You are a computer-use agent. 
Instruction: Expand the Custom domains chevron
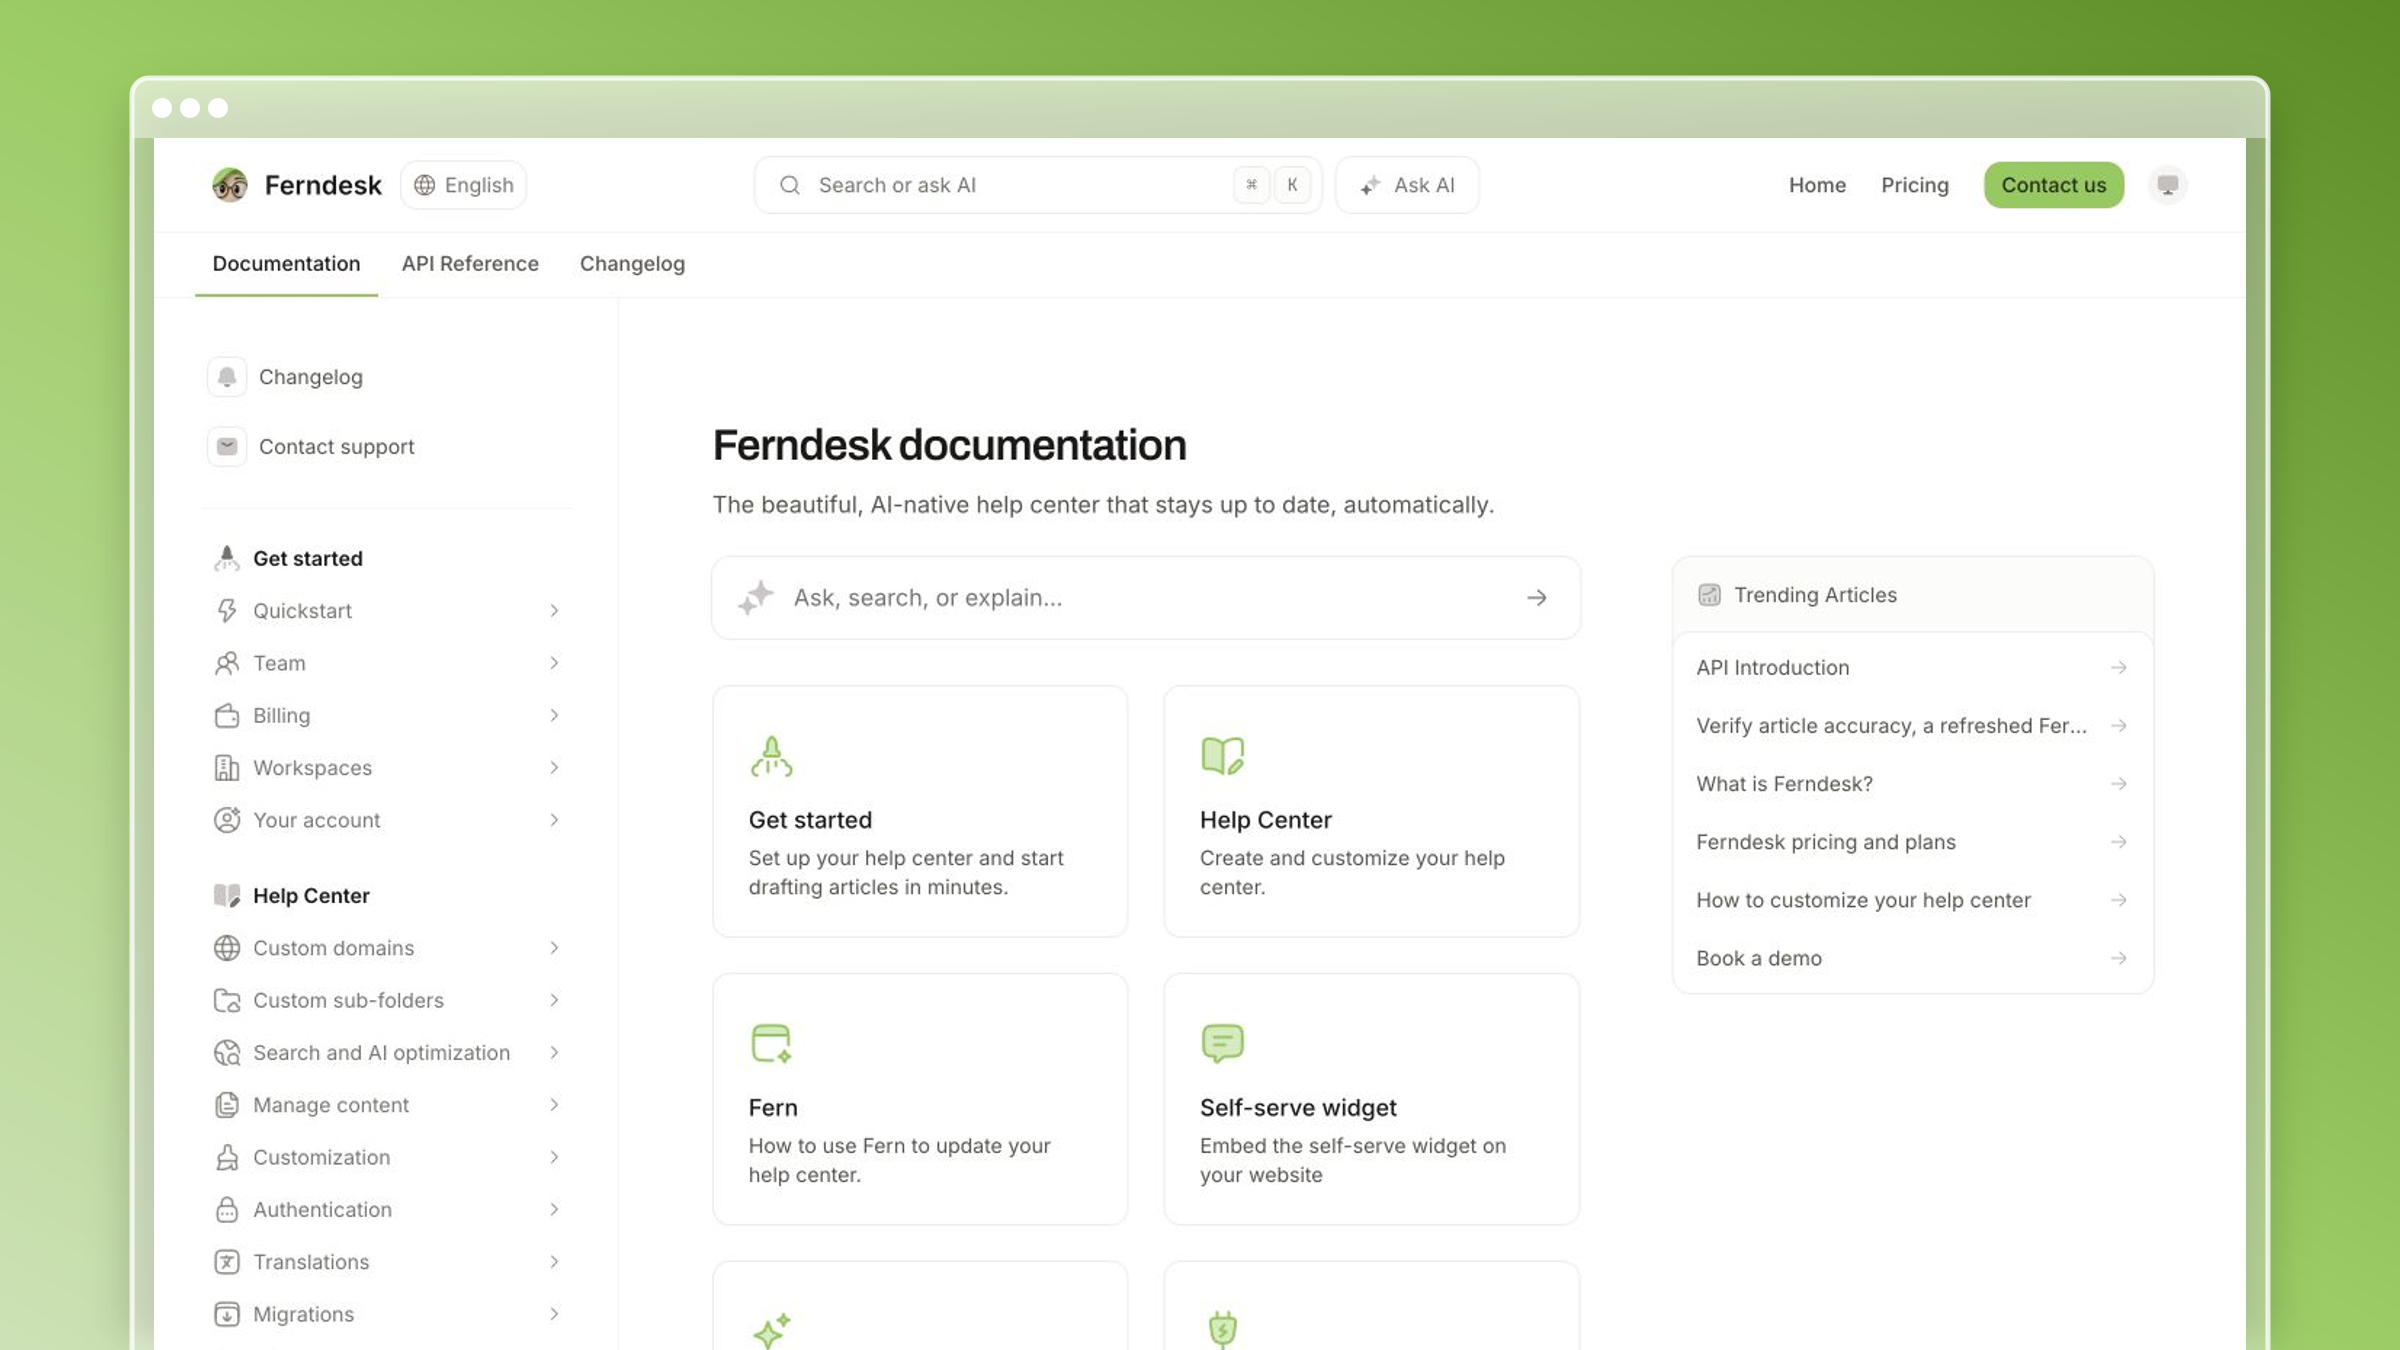pos(554,948)
